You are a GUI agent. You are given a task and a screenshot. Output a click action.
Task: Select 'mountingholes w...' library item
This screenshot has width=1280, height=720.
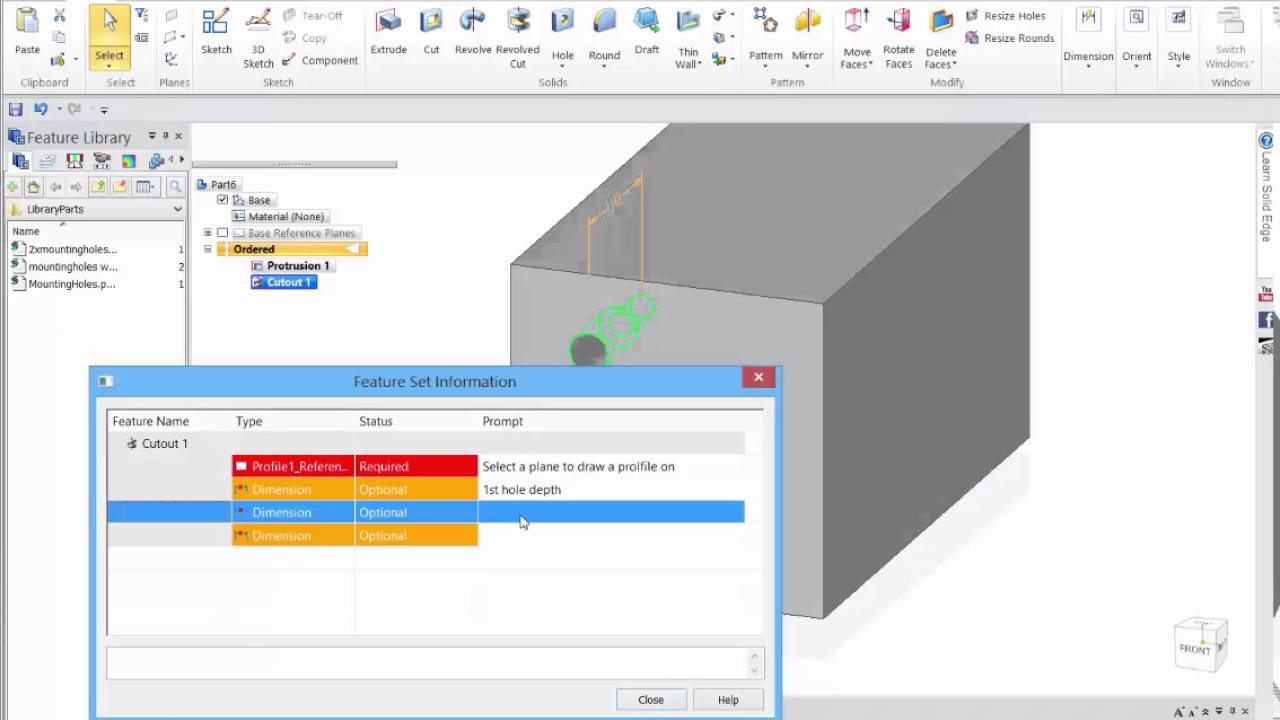pos(73,267)
